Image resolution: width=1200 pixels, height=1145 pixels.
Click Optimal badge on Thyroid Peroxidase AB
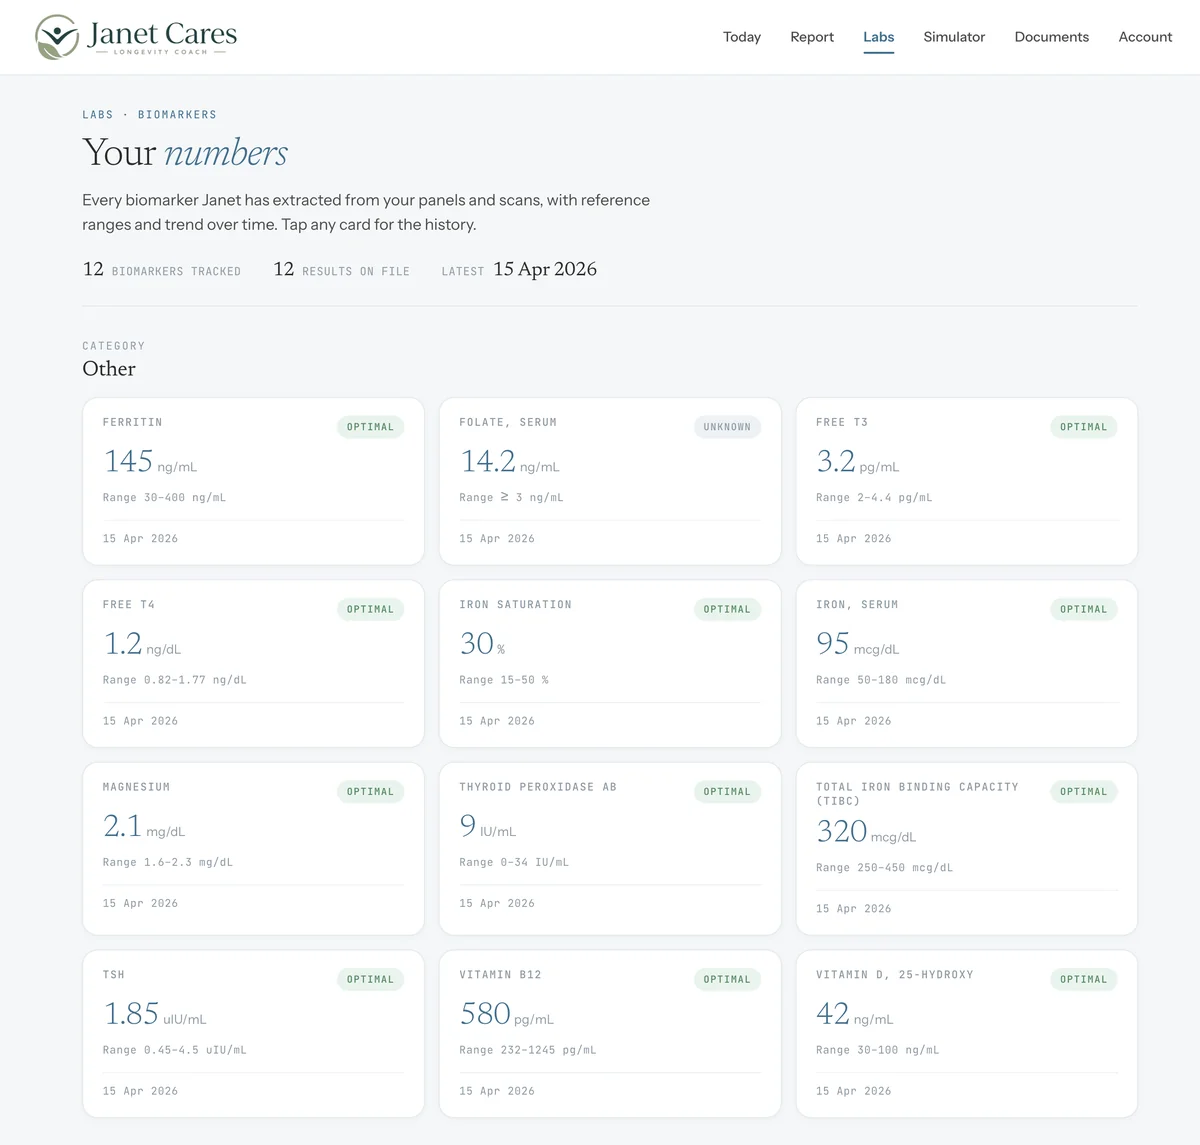coord(727,792)
